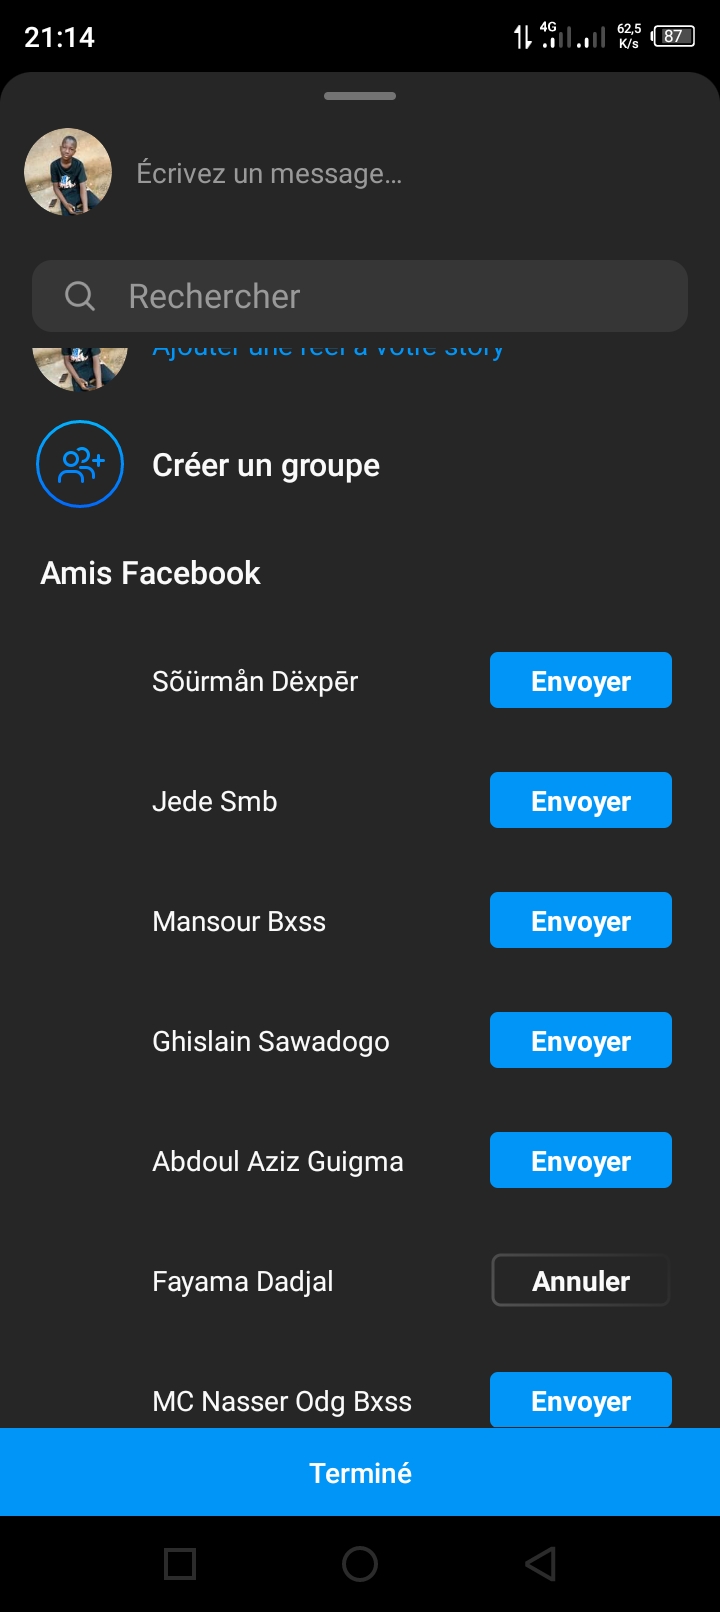
Task: Open the Créer un groupe option
Action: click(266, 466)
